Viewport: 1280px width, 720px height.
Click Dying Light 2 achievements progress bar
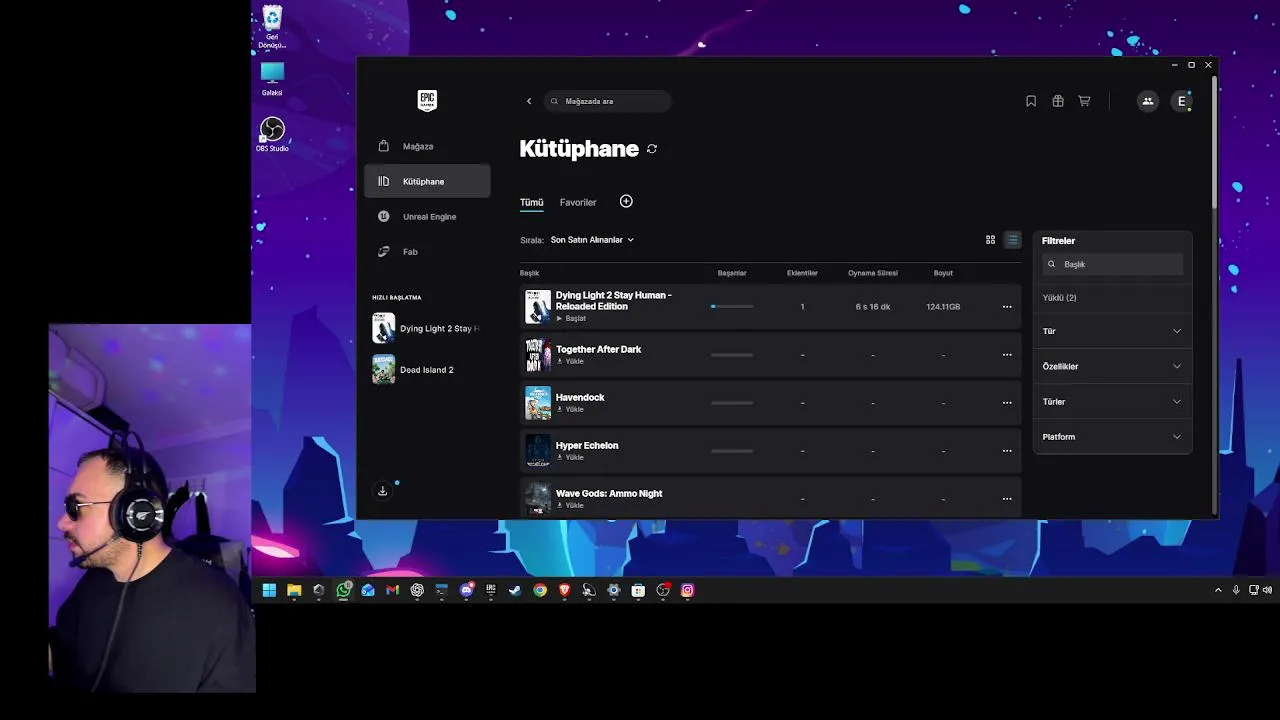(x=732, y=306)
